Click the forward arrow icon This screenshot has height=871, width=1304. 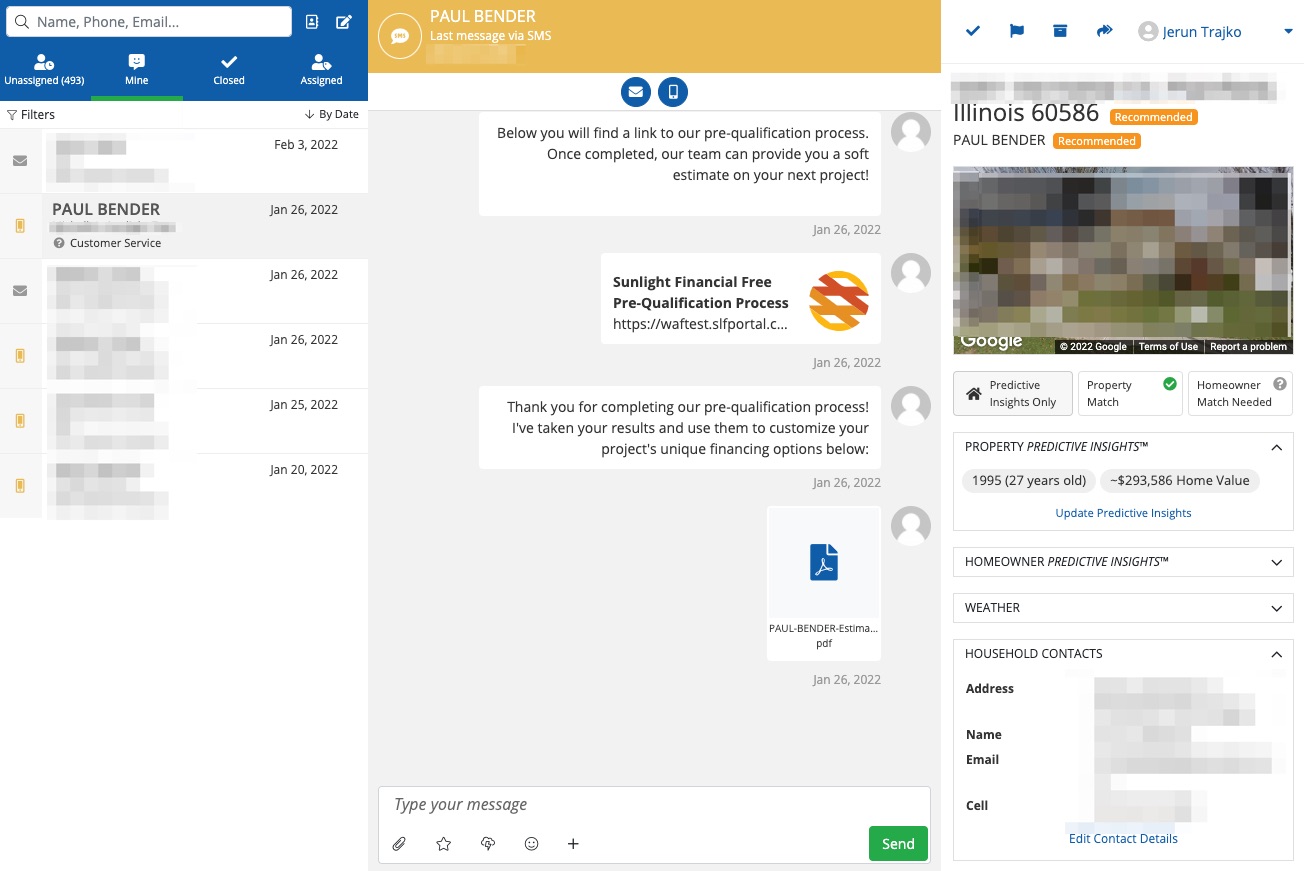click(x=1104, y=31)
